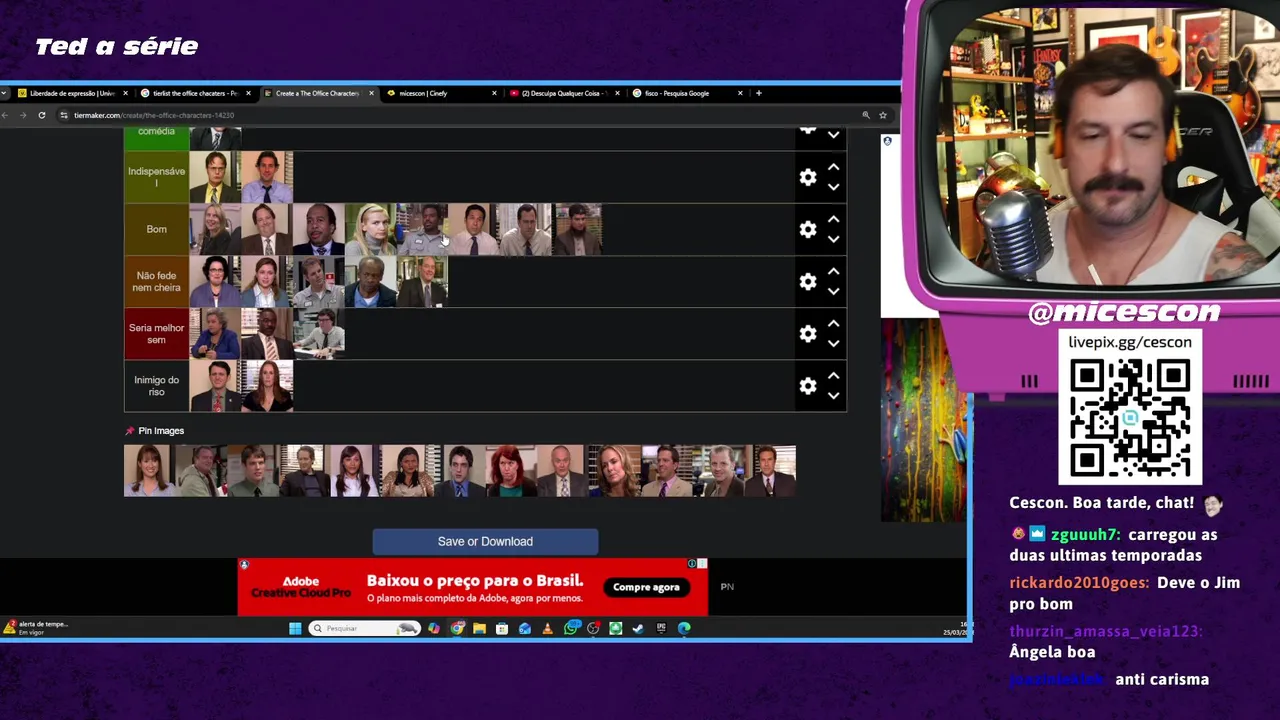Open File Explorer from the taskbar
Viewport: 1280px width, 720px height.
479,628
